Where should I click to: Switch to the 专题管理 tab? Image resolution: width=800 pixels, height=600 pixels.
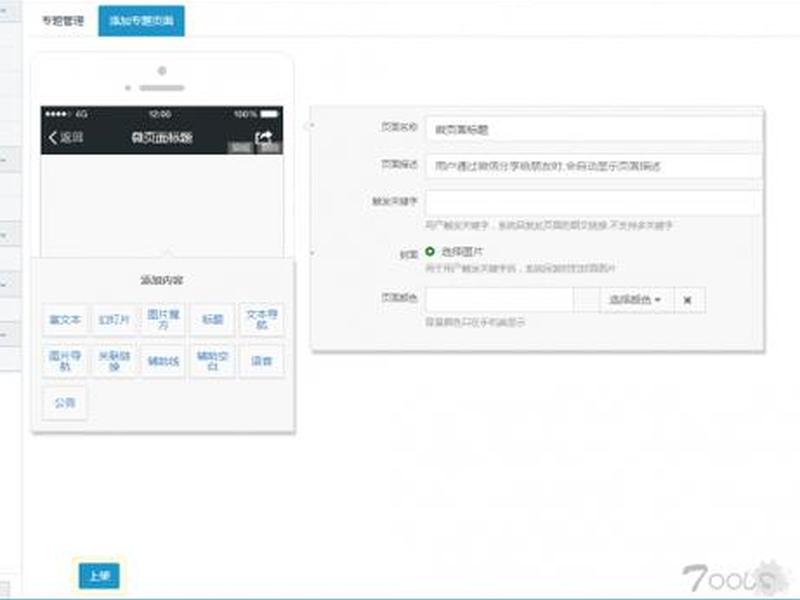[x=63, y=21]
